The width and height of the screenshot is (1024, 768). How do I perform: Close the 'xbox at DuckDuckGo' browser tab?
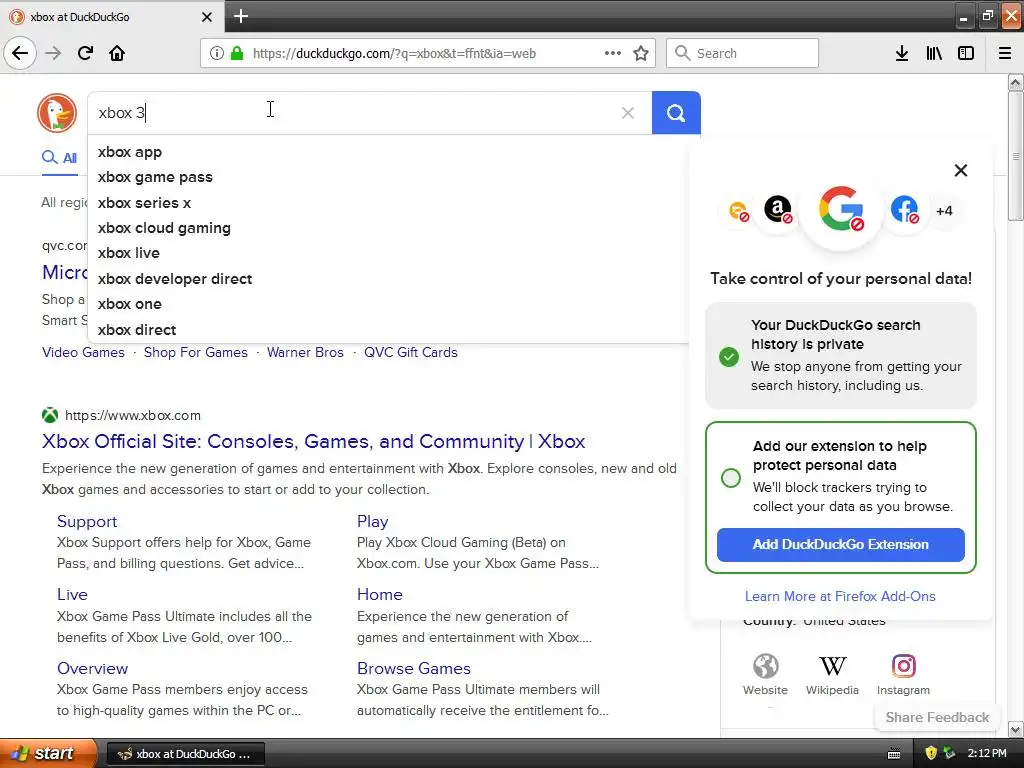[206, 16]
